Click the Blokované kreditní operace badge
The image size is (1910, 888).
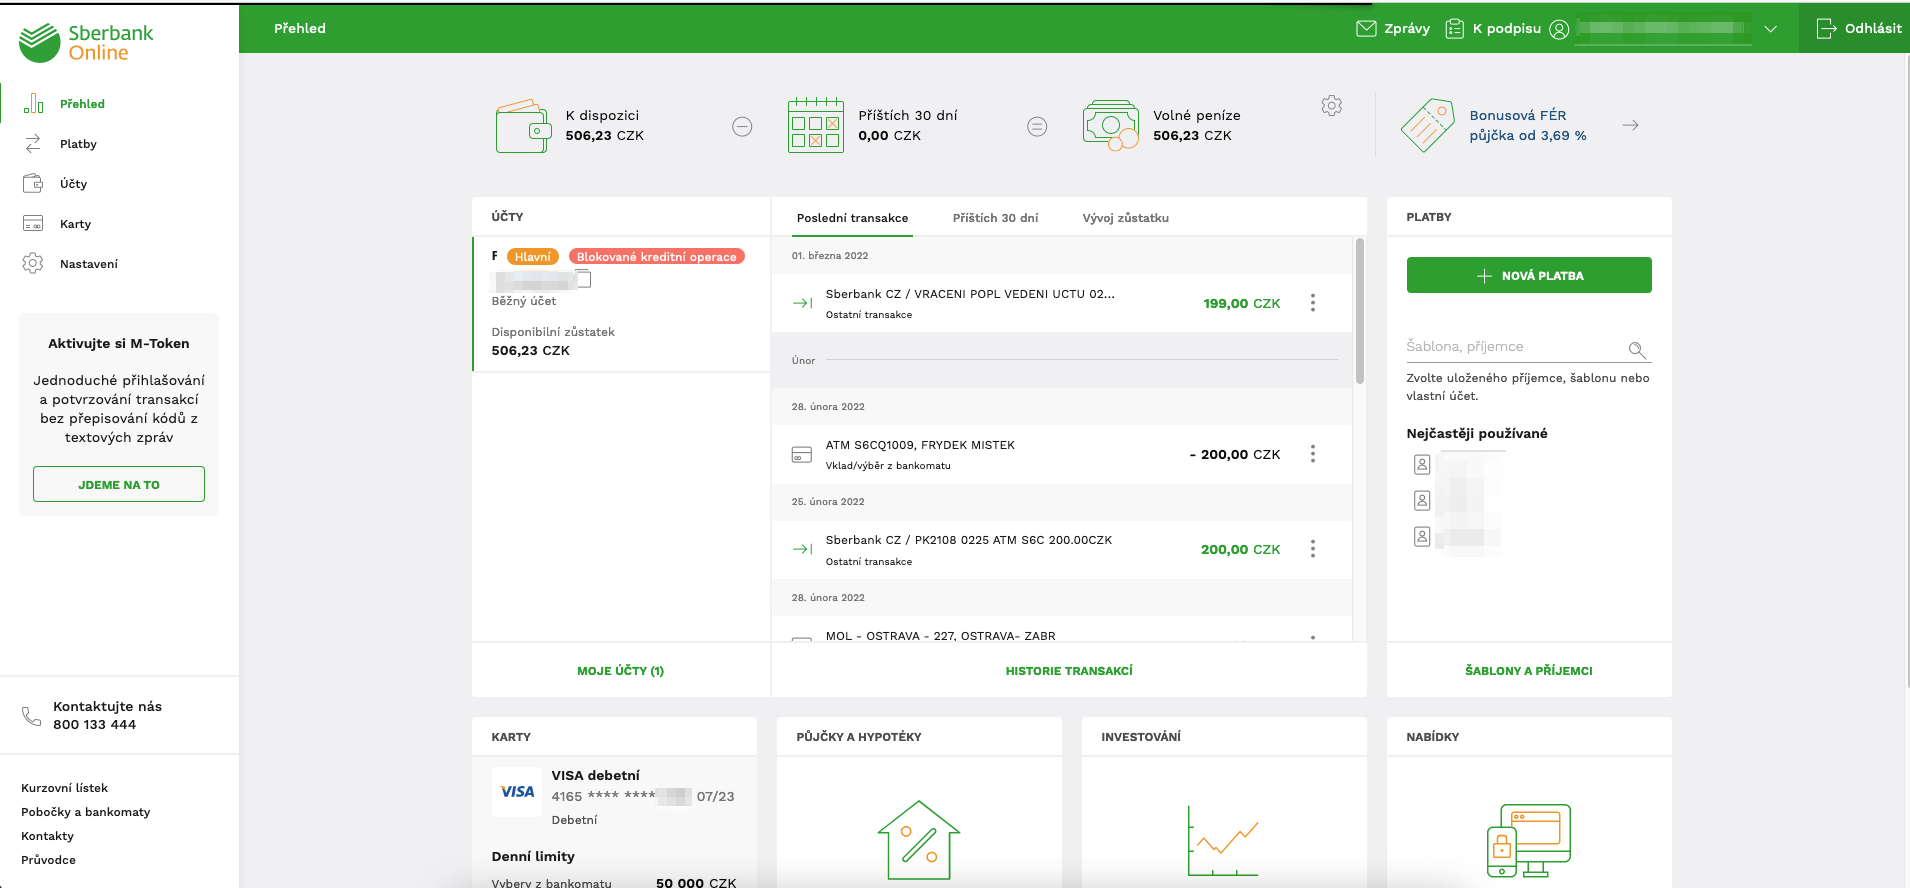(x=656, y=257)
